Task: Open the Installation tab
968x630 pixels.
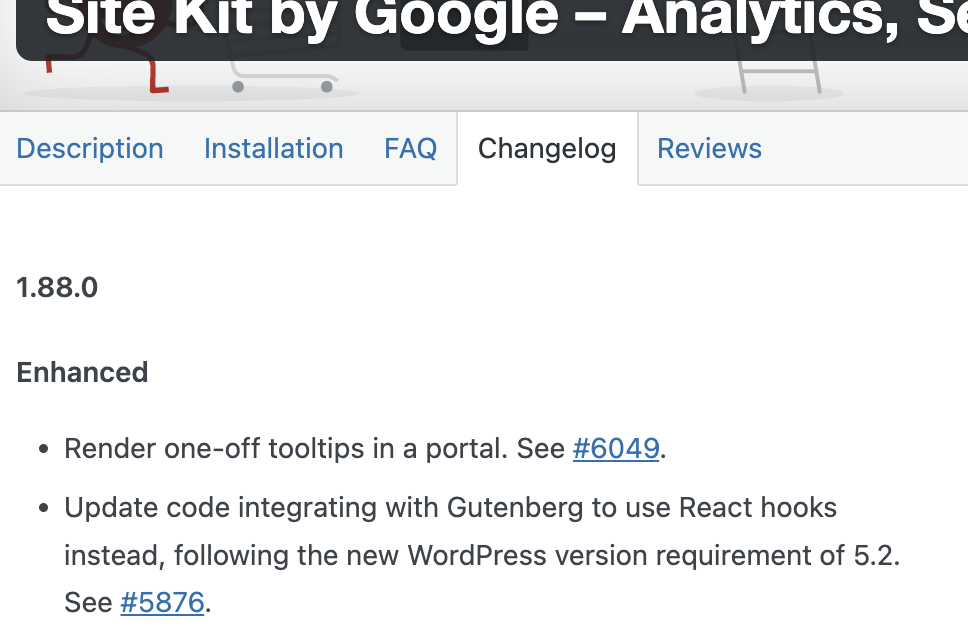Action: pos(273,148)
